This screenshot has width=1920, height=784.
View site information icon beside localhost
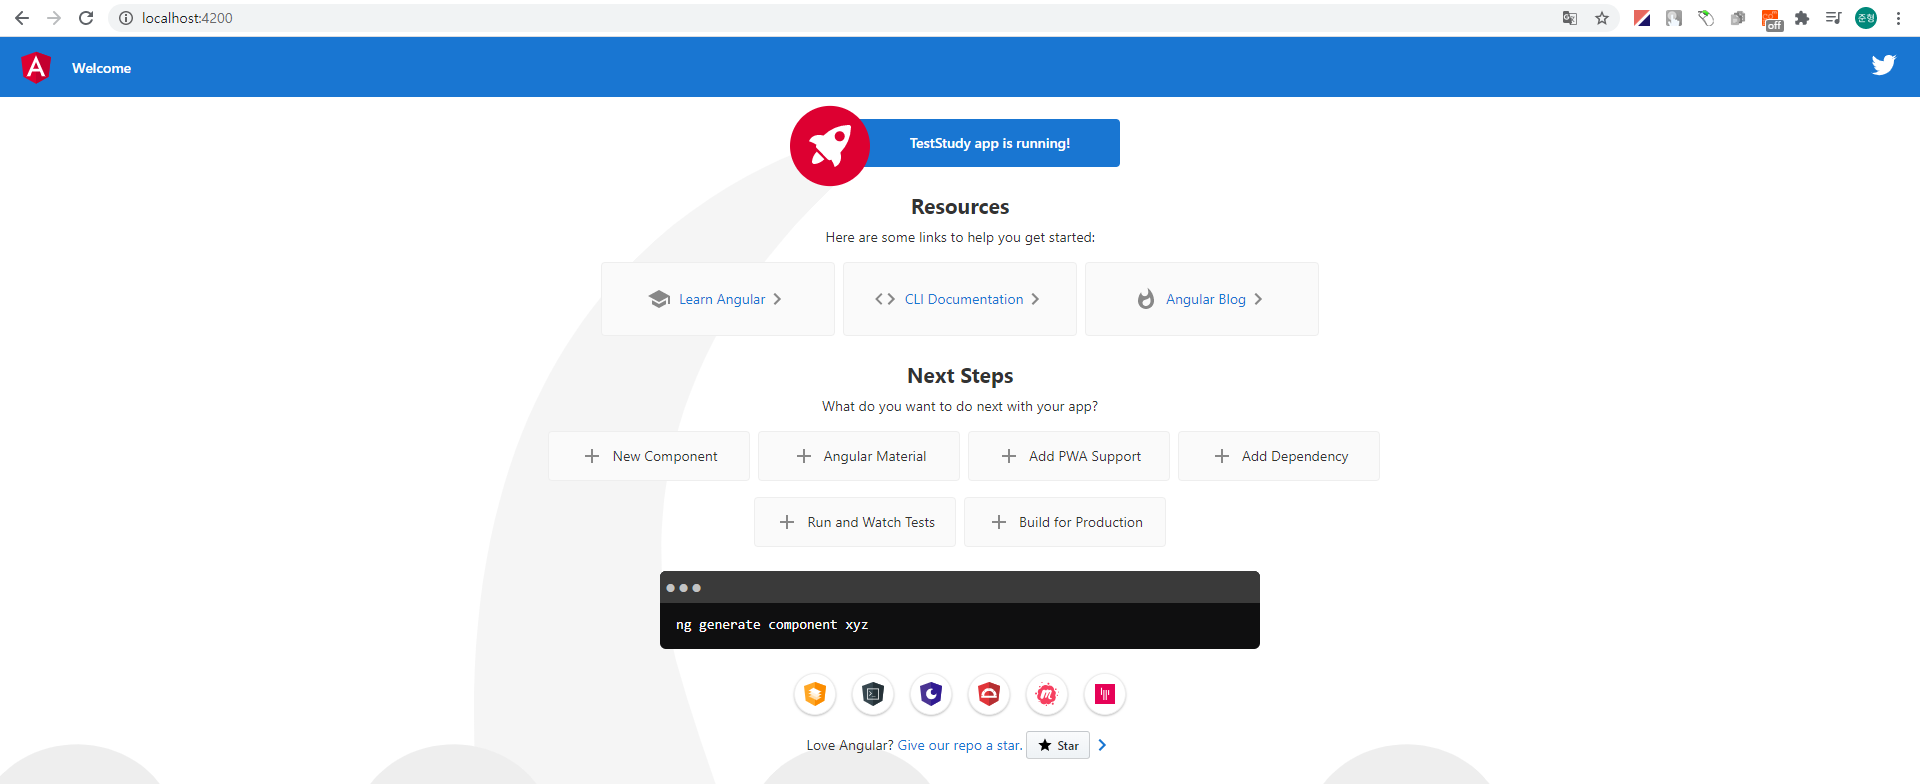point(126,18)
